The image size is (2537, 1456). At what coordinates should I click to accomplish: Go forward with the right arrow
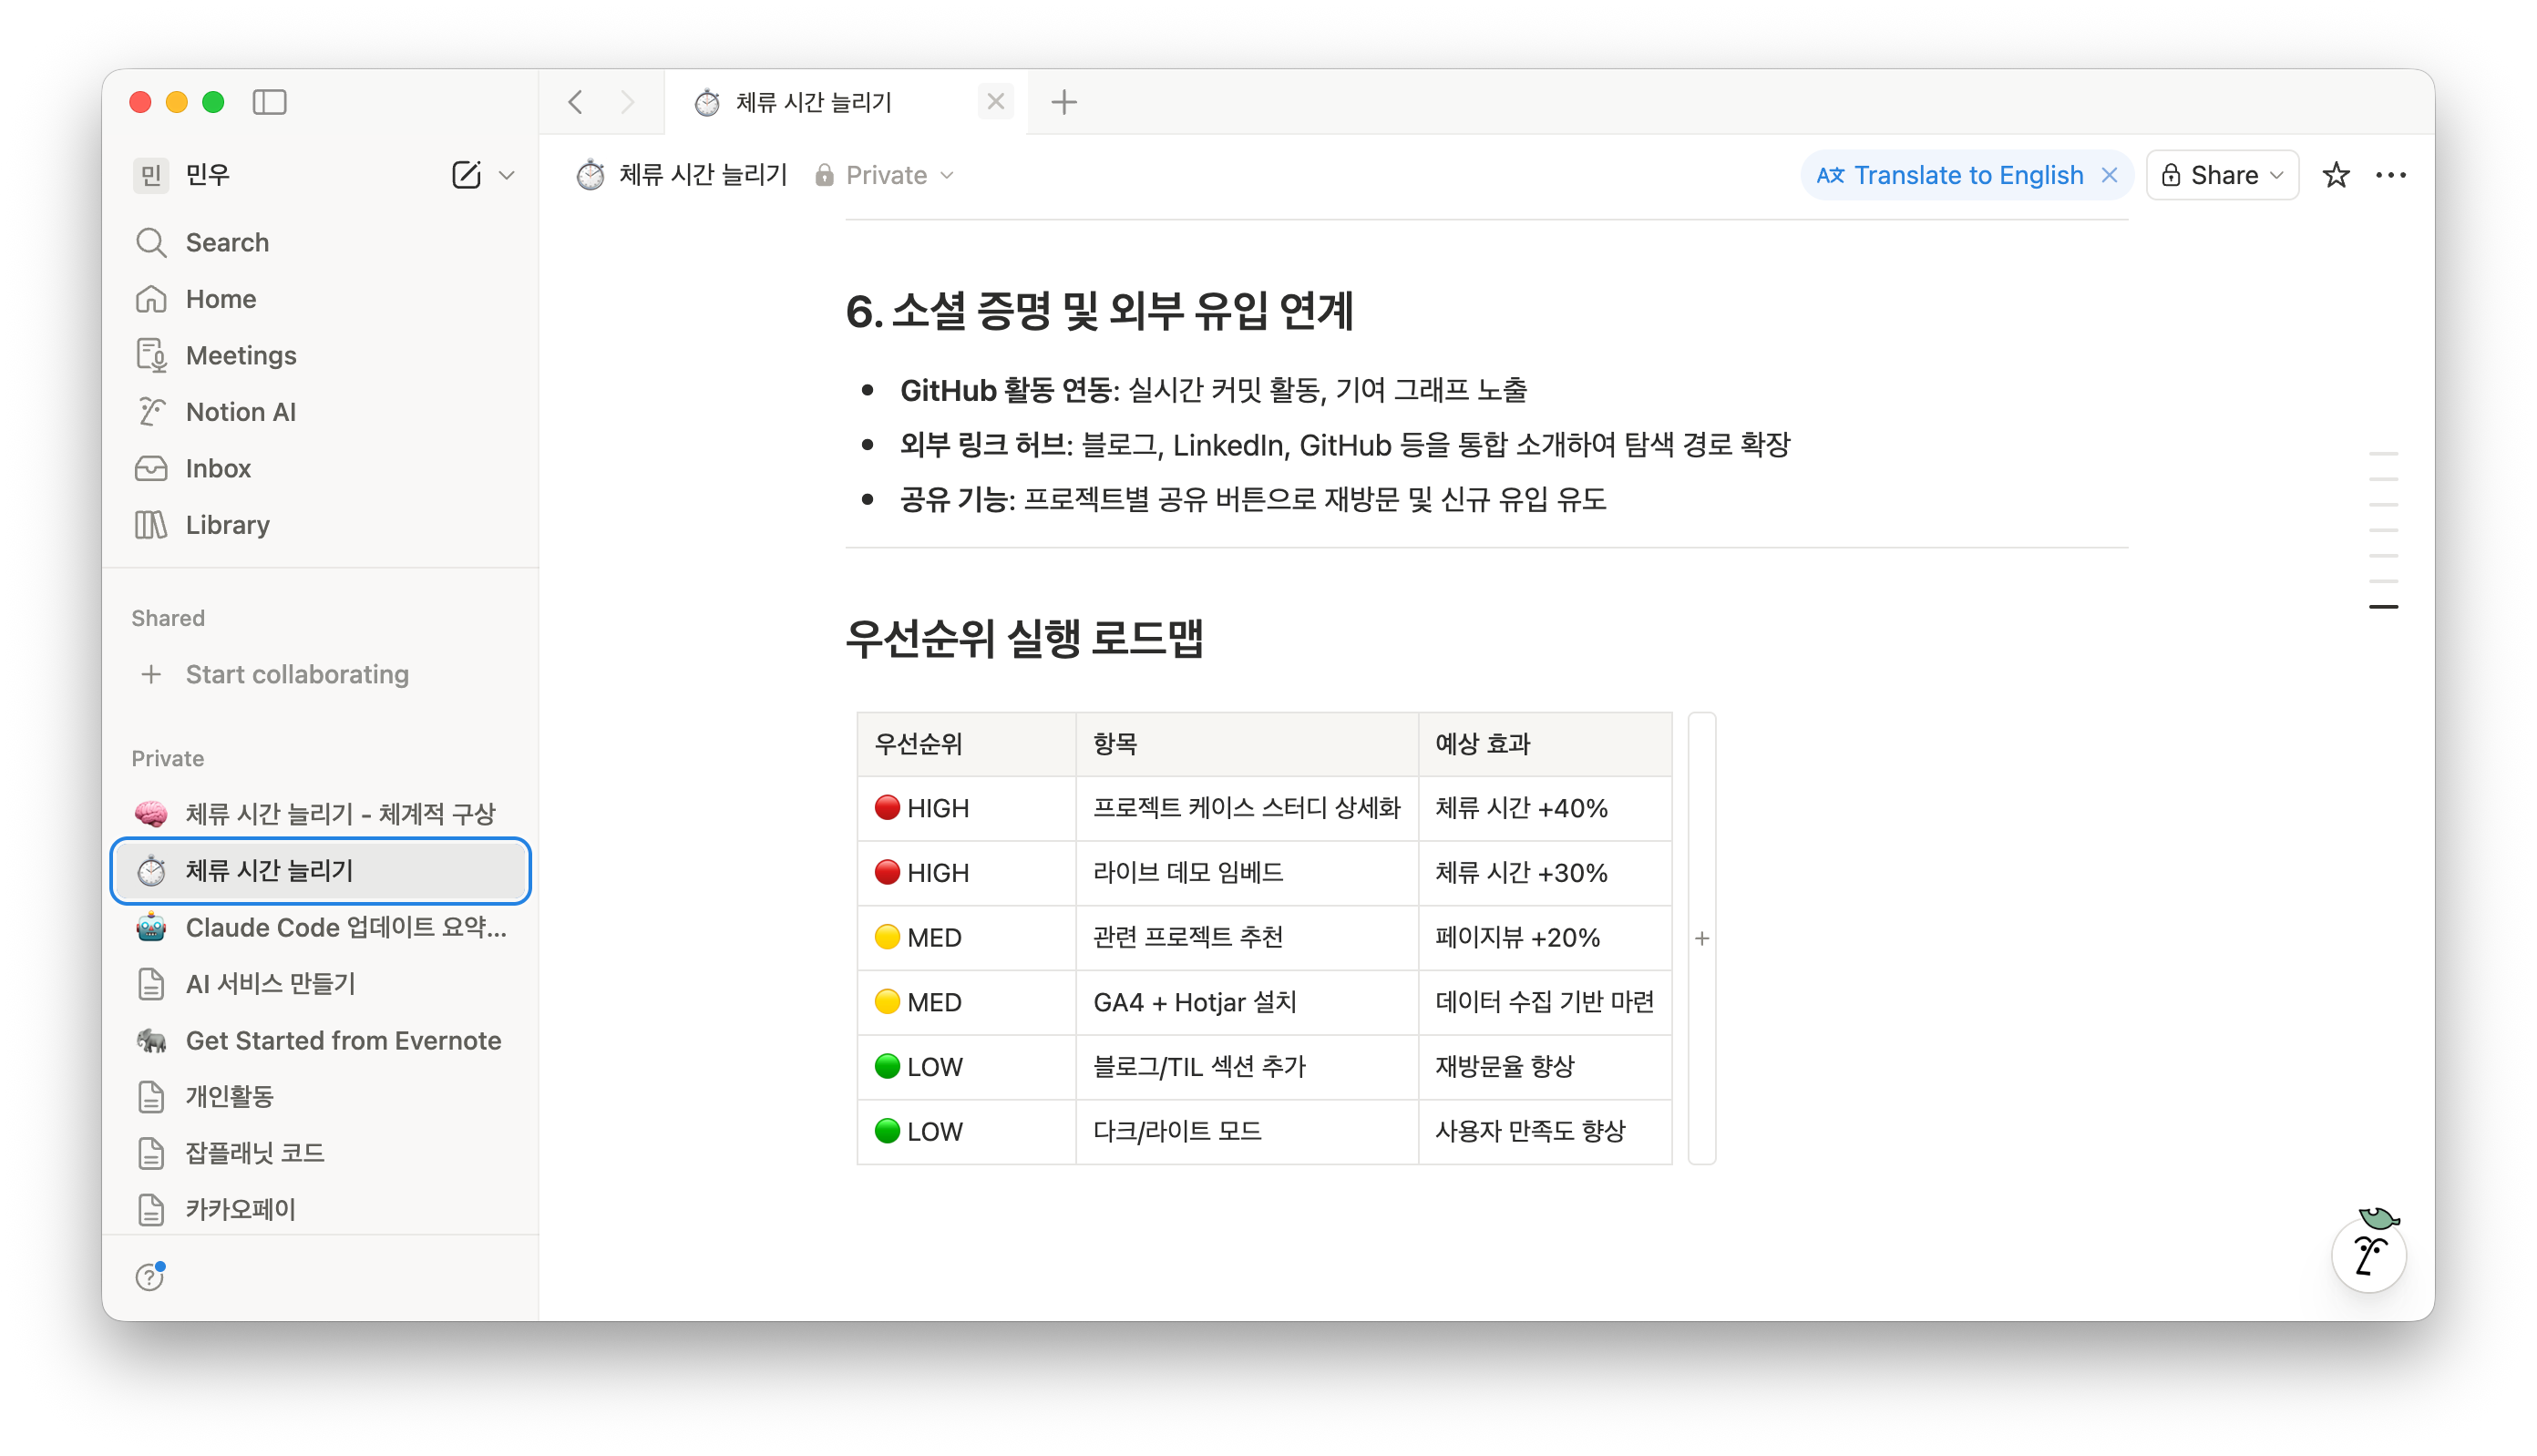pyautogui.click(x=627, y=102)
